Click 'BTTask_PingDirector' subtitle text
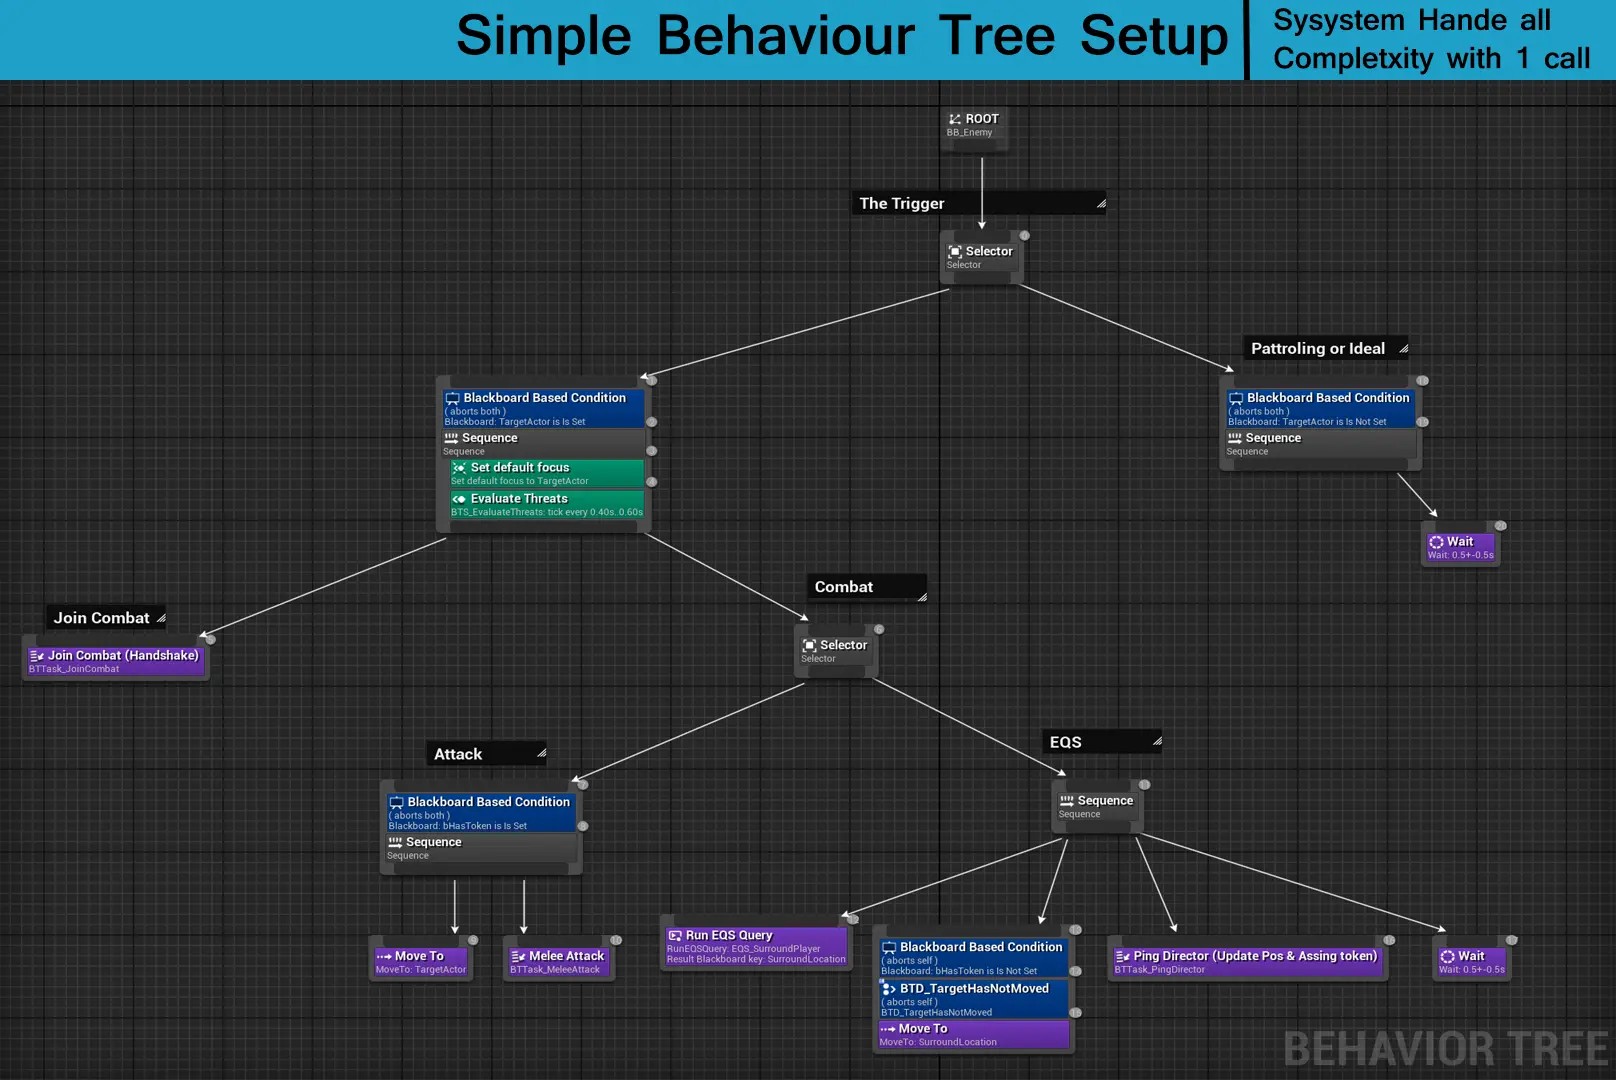The image size is (1616, 1080). click(x=1160, y=970)
